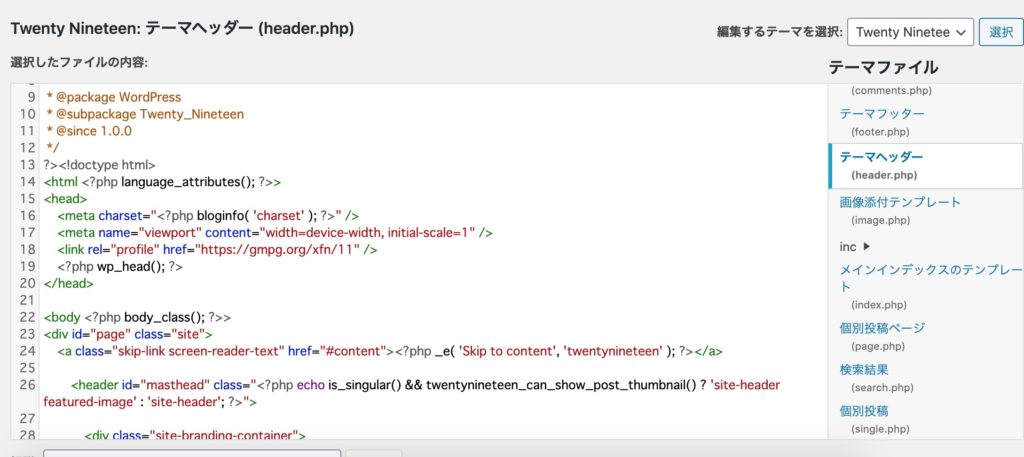1024x457 pixels.
Task: Click the 選択 button
Action: click(1001, 32)
